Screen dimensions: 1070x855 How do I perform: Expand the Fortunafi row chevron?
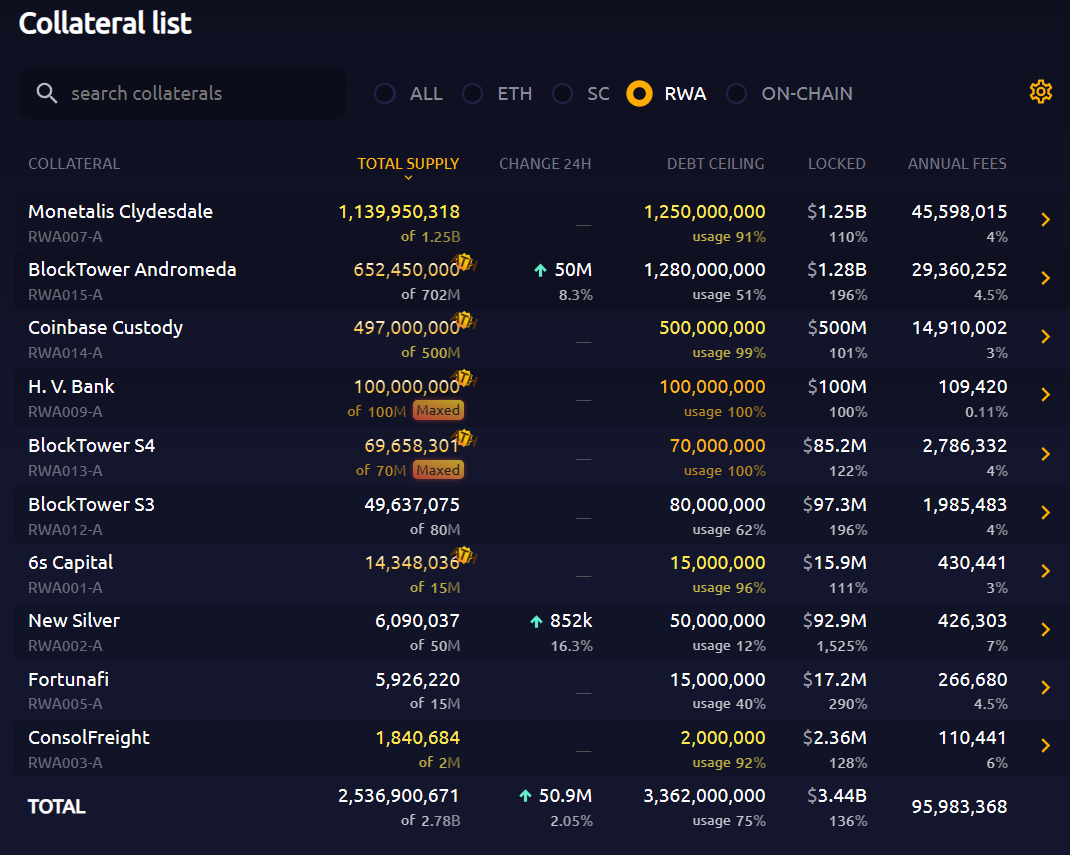pos(1046,688)
